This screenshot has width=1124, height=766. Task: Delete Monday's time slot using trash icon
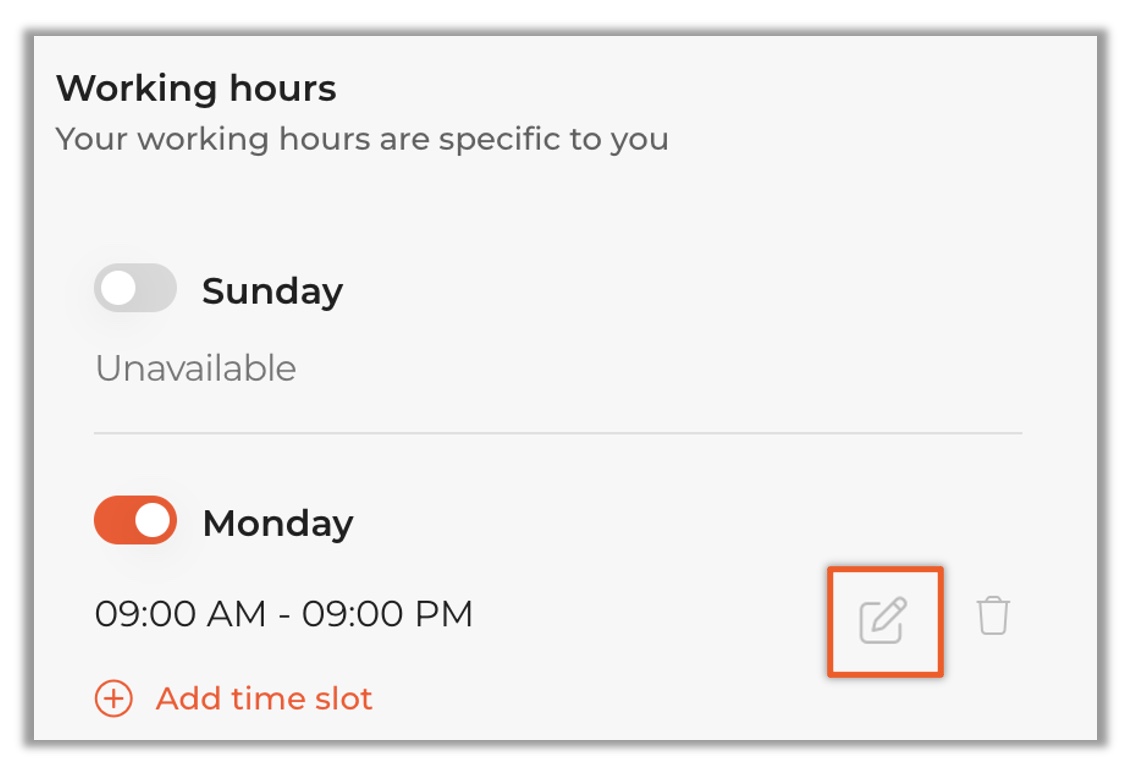click(x=993, y=616)
